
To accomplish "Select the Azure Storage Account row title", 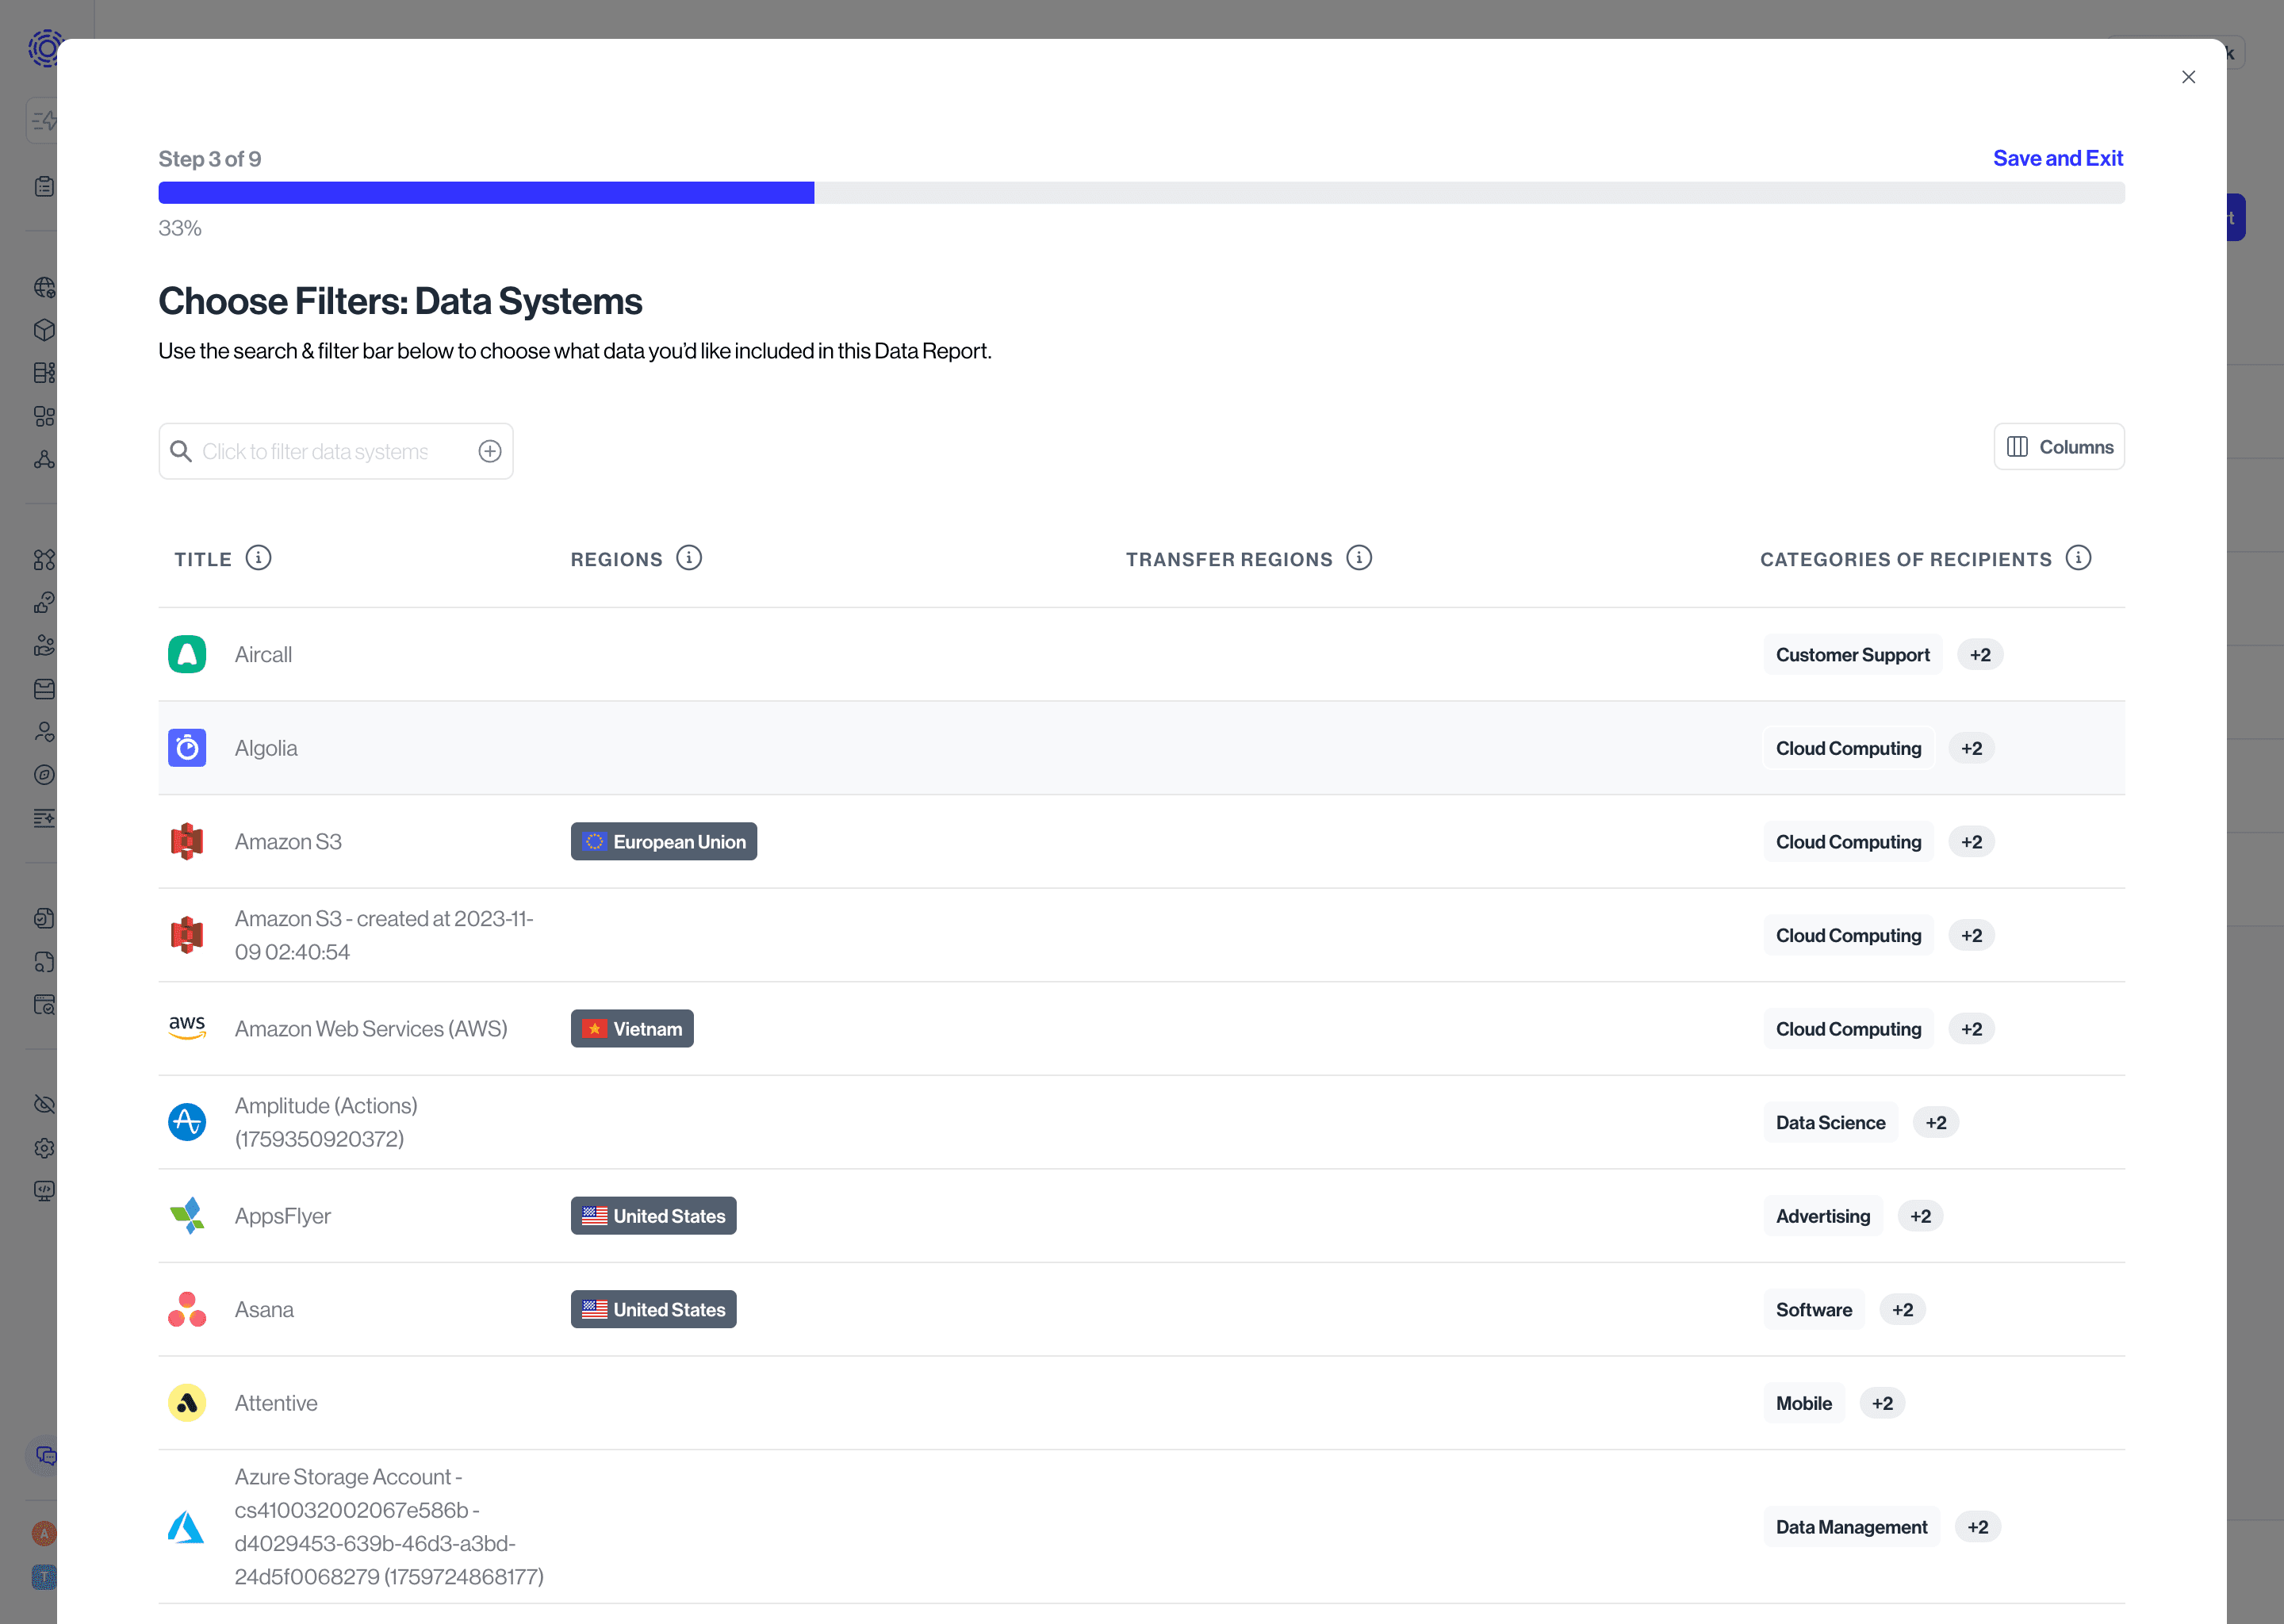I will [389, 1527].
